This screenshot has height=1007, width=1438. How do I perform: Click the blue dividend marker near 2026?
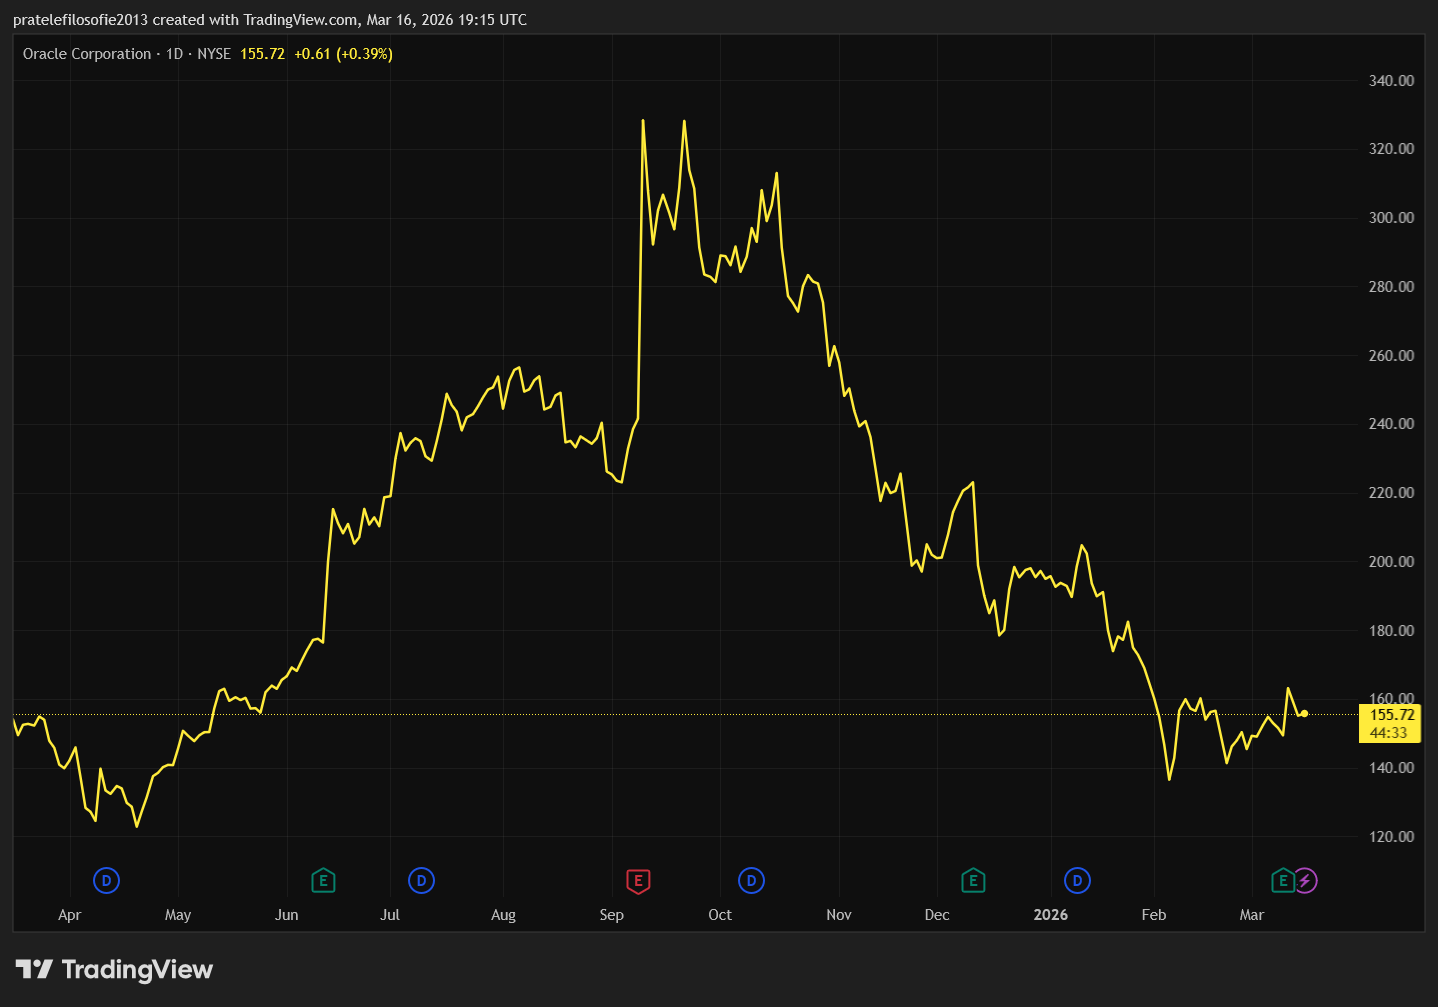(x=1077, y=881)
